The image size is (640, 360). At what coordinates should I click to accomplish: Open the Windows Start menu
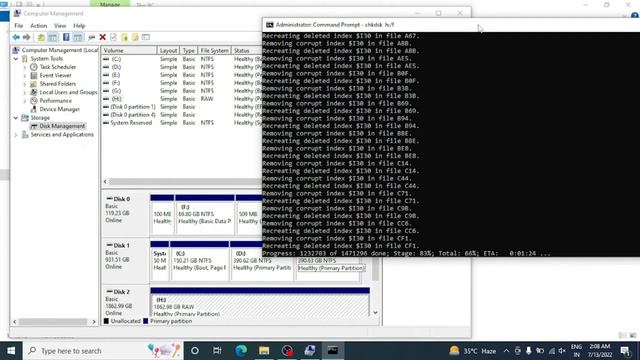click(11, 351)
